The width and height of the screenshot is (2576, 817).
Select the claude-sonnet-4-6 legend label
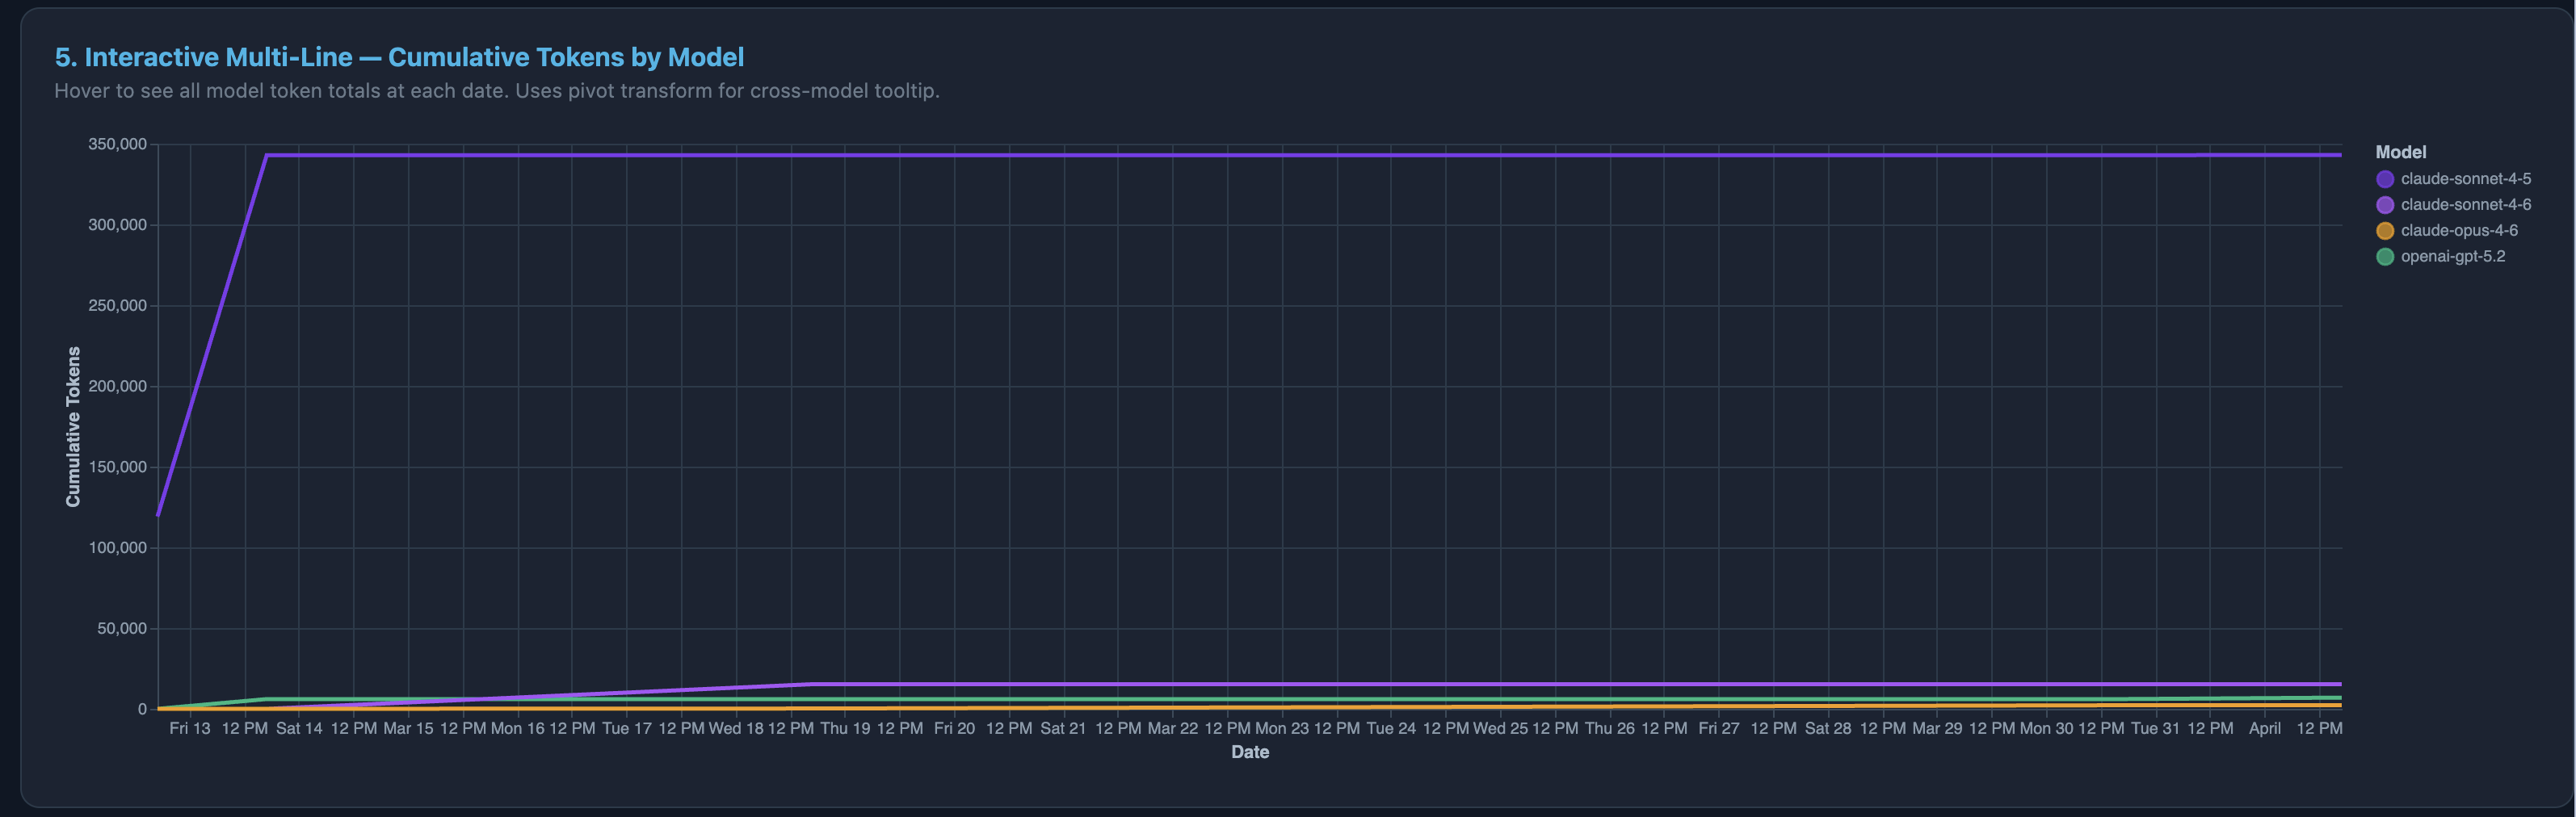click(x=2466, y=205)
